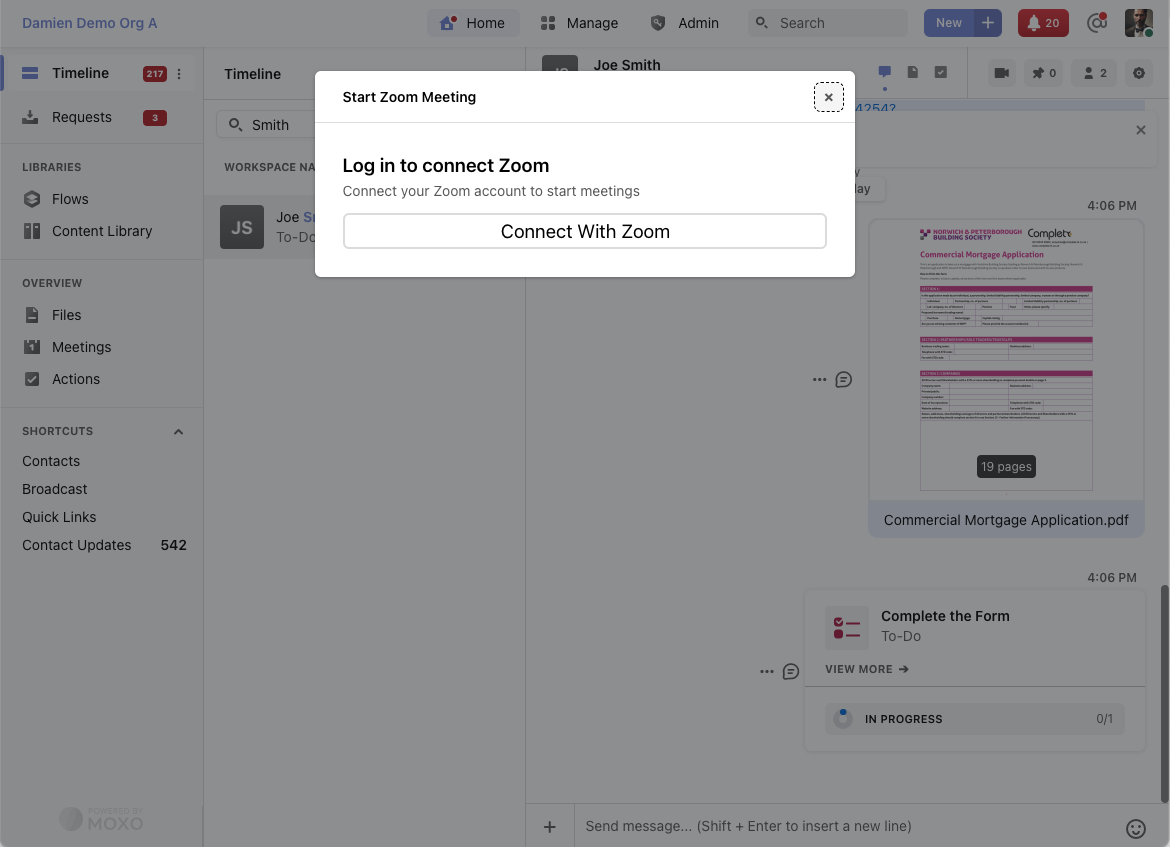This screenshot has width=1170, height=847.
Task: Click the Timeline icon in sidebar
Action: [x=30, y=73]
